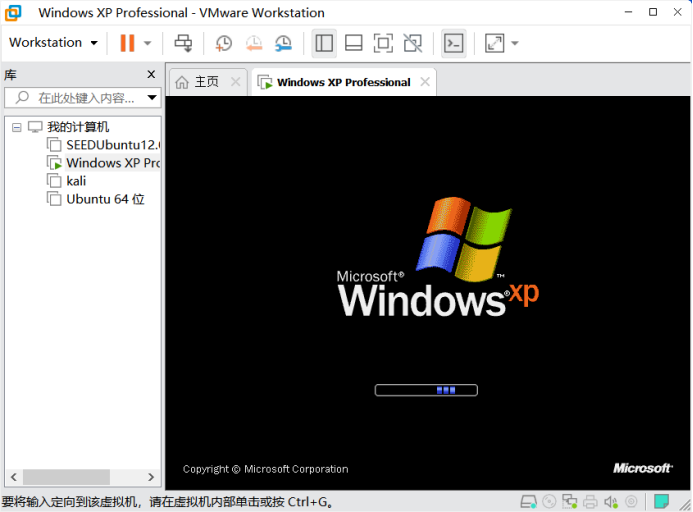Image resolution: width=693 pixels, height=512 pixels.
Task: Revert to the previous snapshot
Action: 254,43
